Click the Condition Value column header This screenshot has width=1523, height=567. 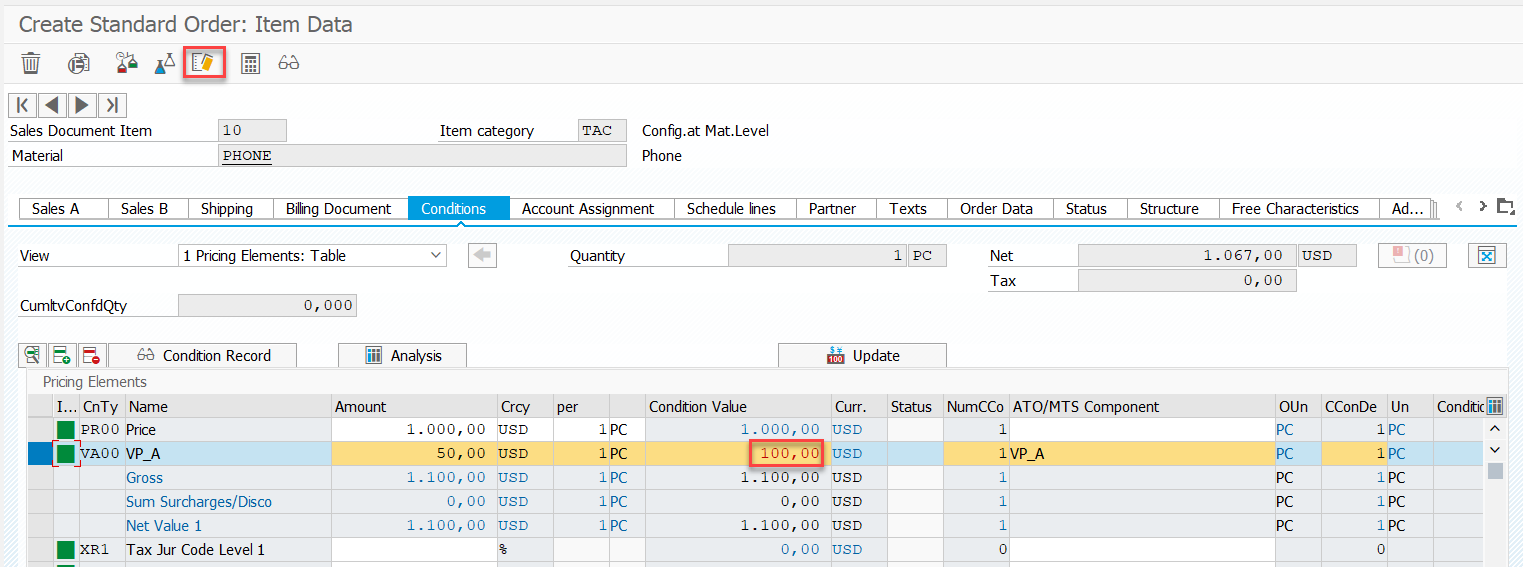point(737,407)
